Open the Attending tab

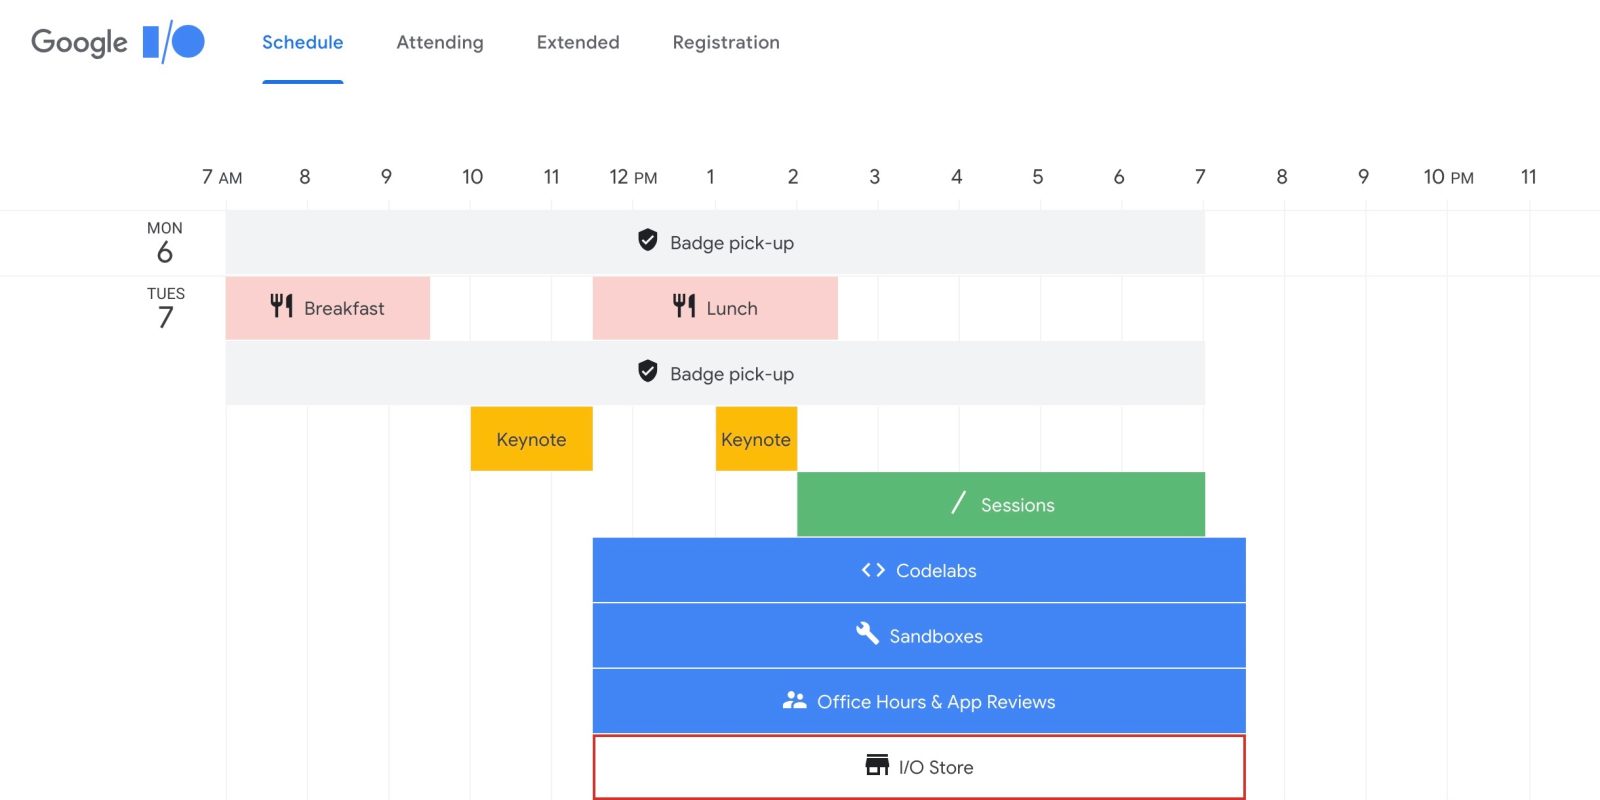click(x=440, y=42)
